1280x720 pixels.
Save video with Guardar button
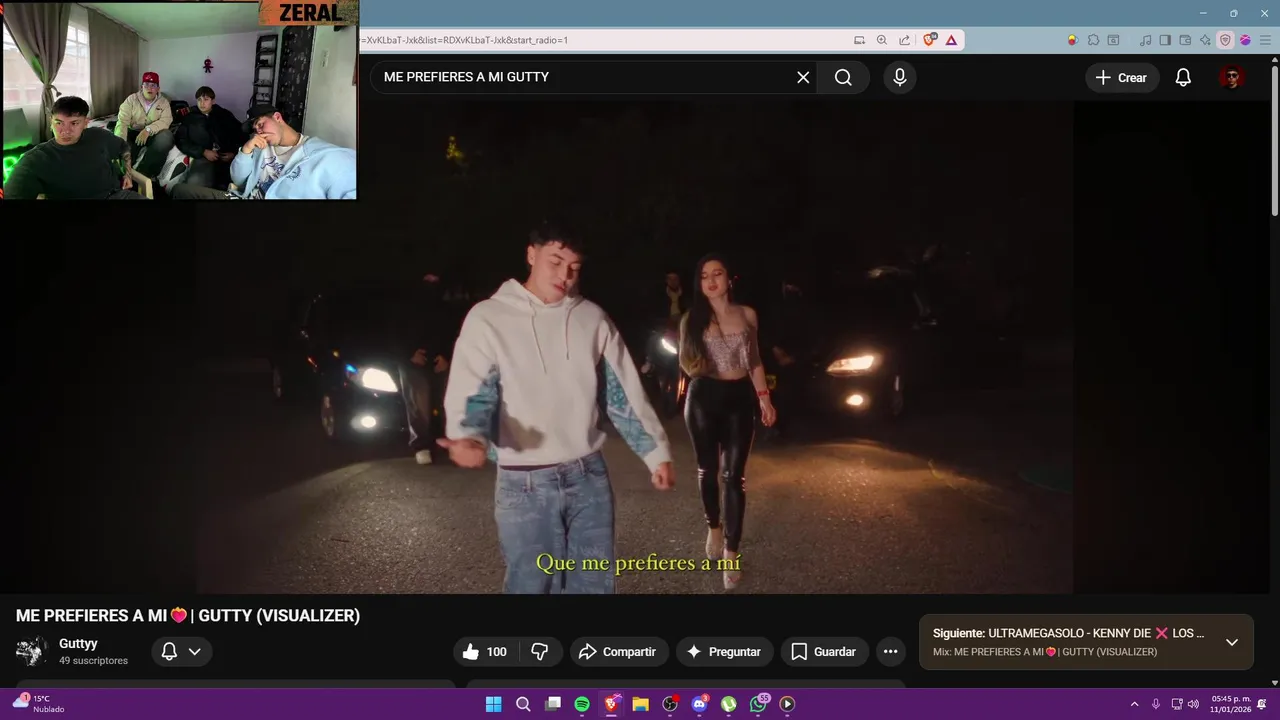coord(824,652)
